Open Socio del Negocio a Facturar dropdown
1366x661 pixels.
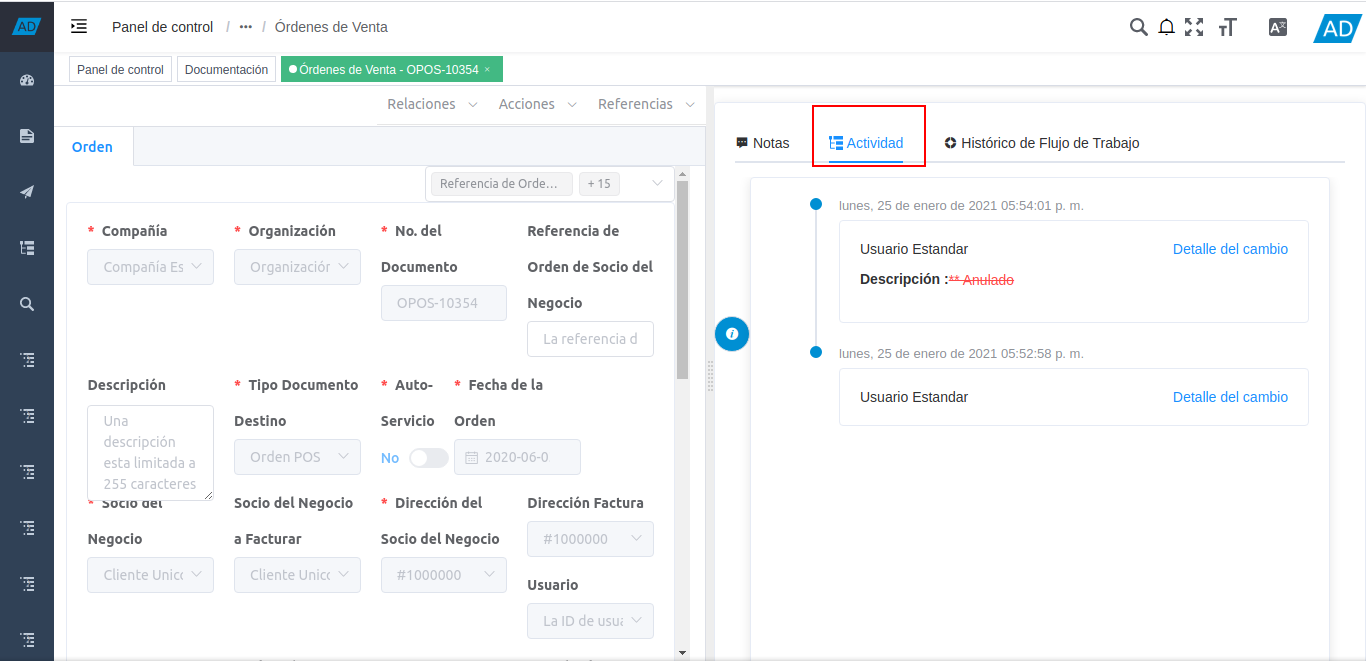click(297, 575)
